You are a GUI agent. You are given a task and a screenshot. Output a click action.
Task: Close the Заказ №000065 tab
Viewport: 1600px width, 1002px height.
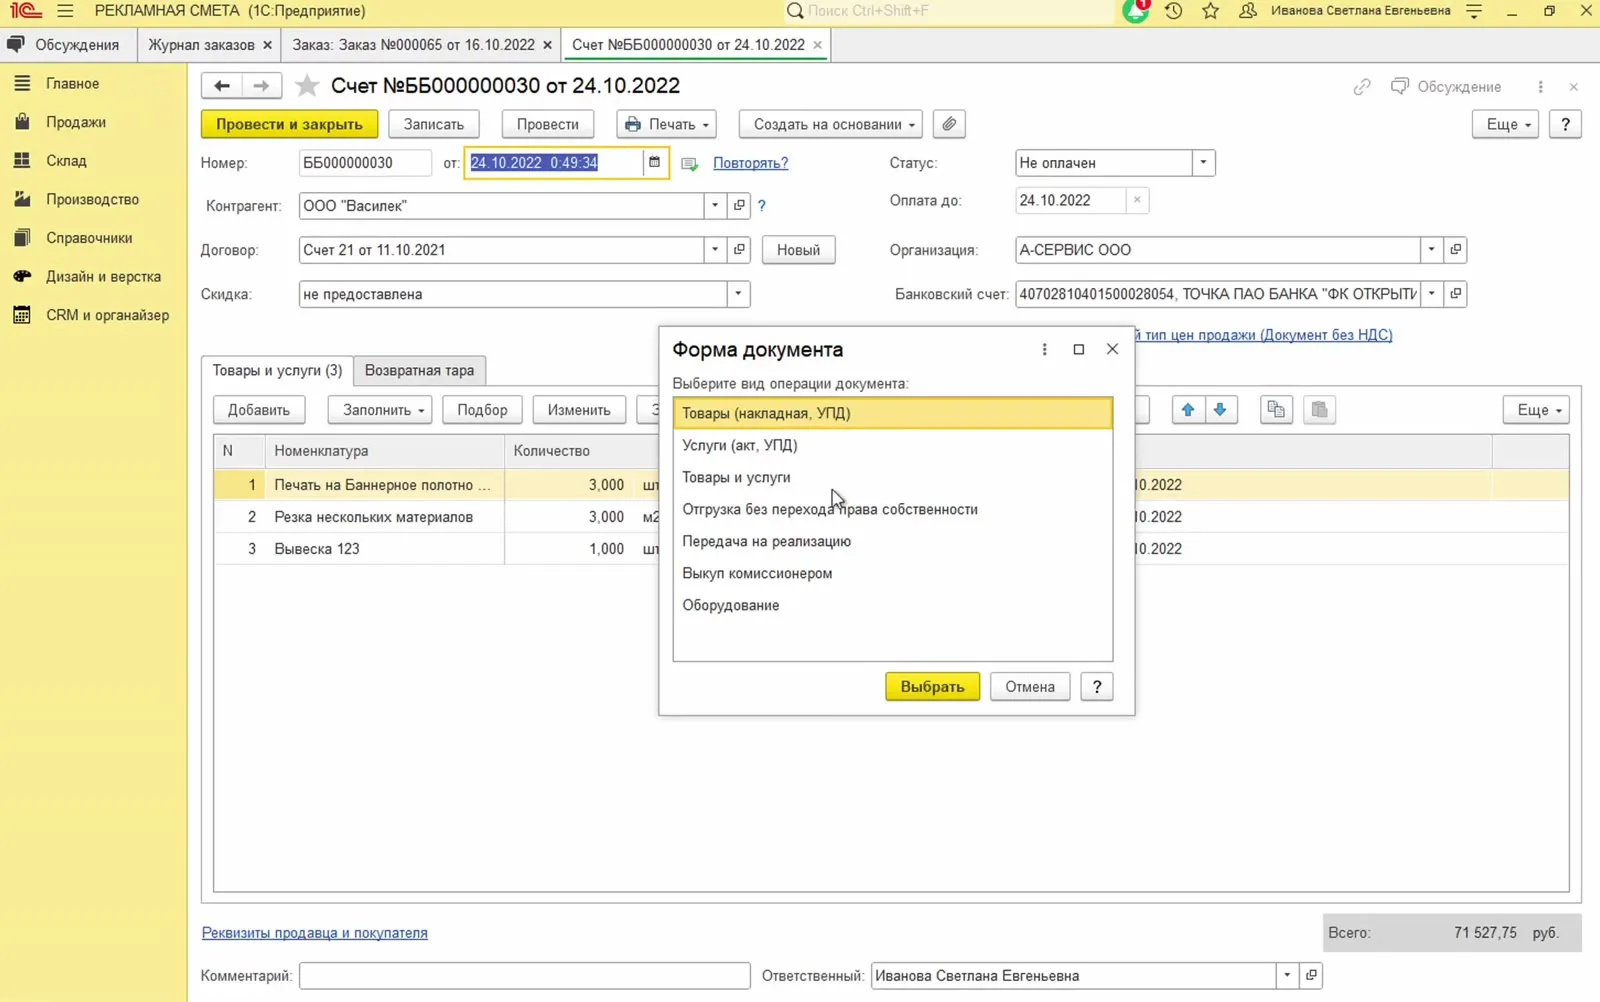pyautogui.click(x=547, y=45)
